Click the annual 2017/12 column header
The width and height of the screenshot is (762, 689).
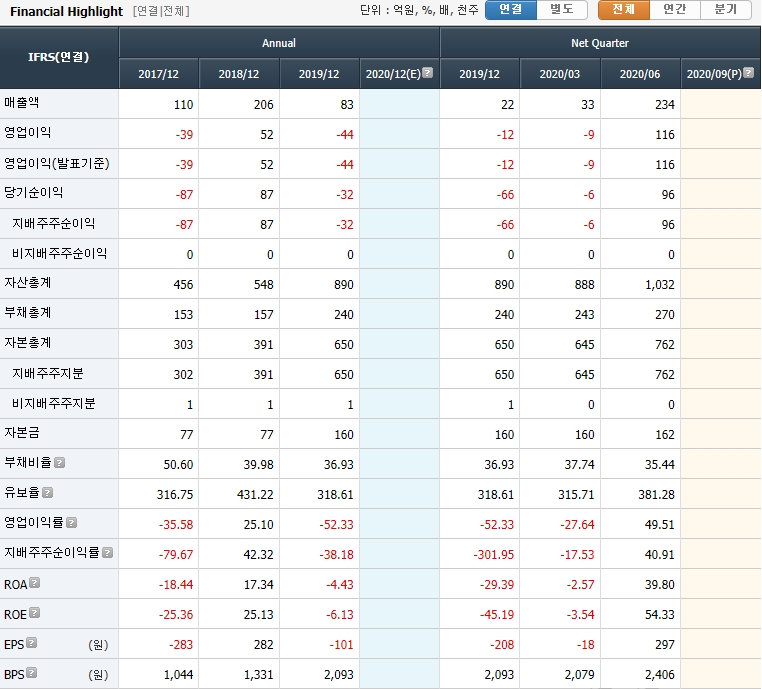pos(158,74)
